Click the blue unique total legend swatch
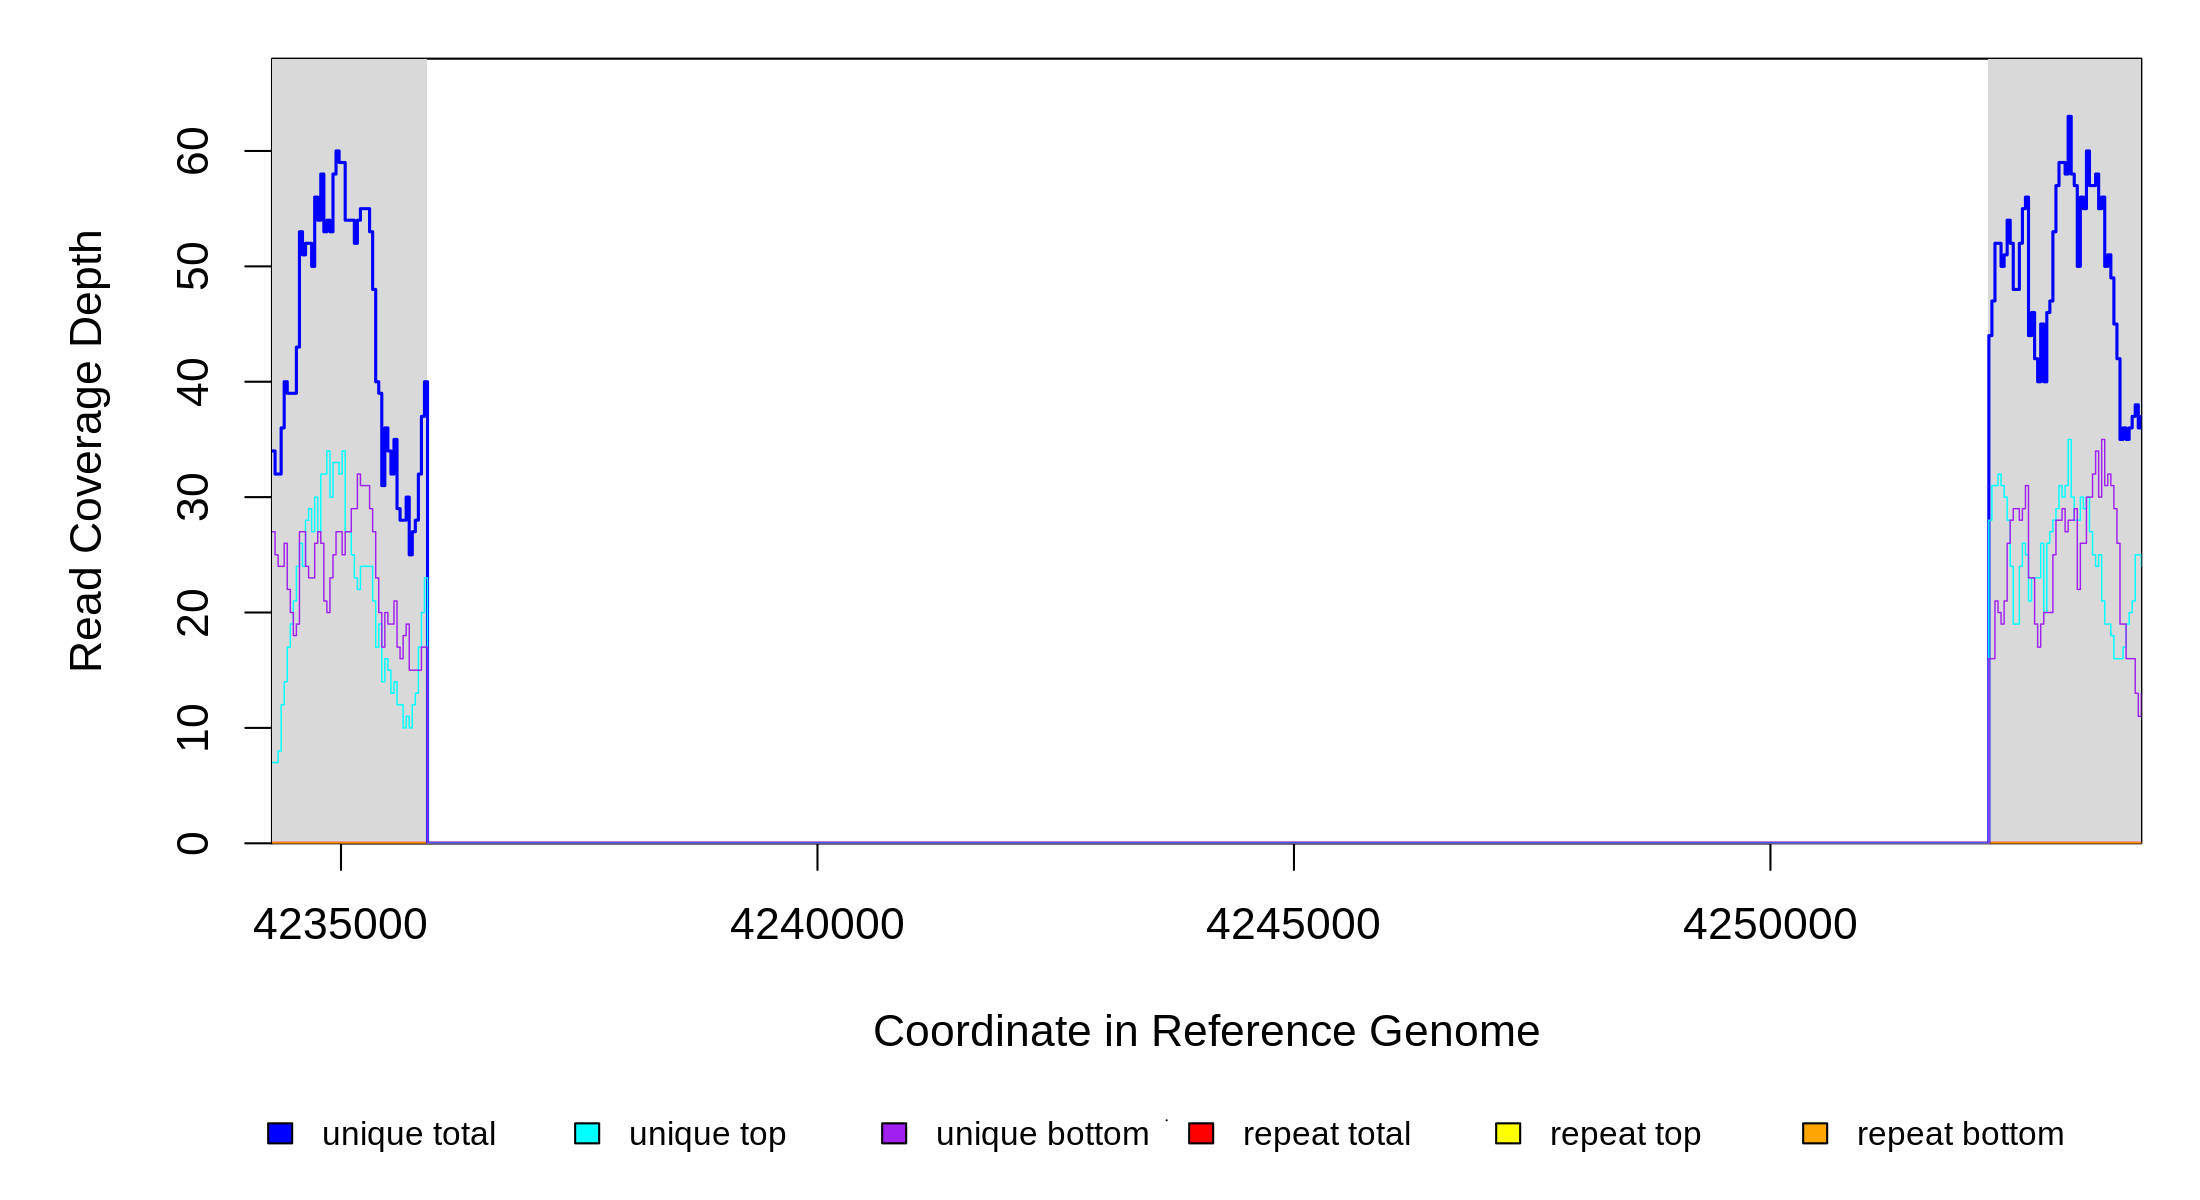Viewport: 2200px width, 1200px height. 280,1133
